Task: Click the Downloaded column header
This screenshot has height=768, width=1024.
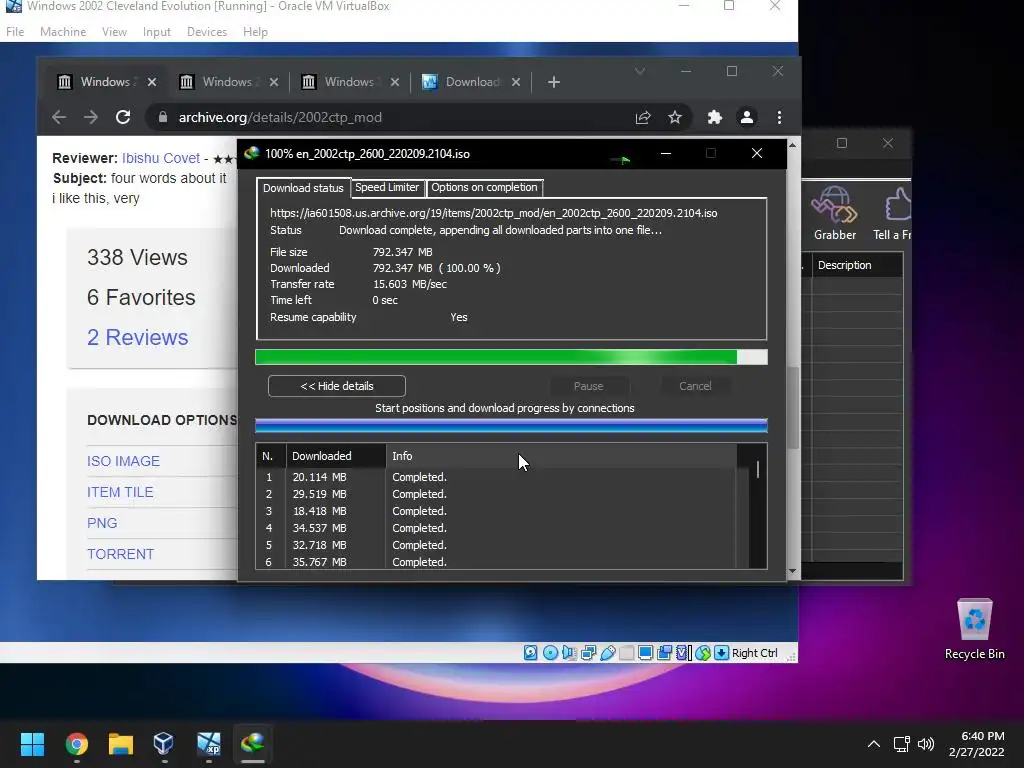Action: point(336,456)
